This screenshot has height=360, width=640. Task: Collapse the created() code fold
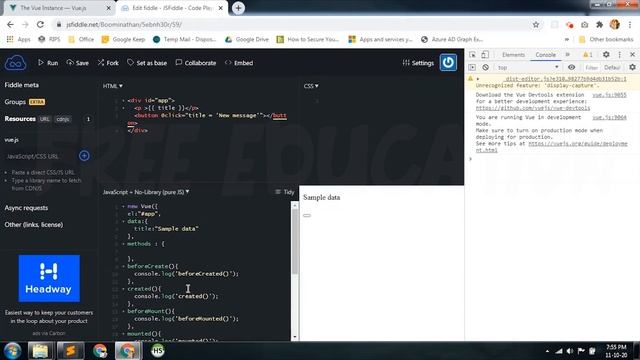click(123, 289)
